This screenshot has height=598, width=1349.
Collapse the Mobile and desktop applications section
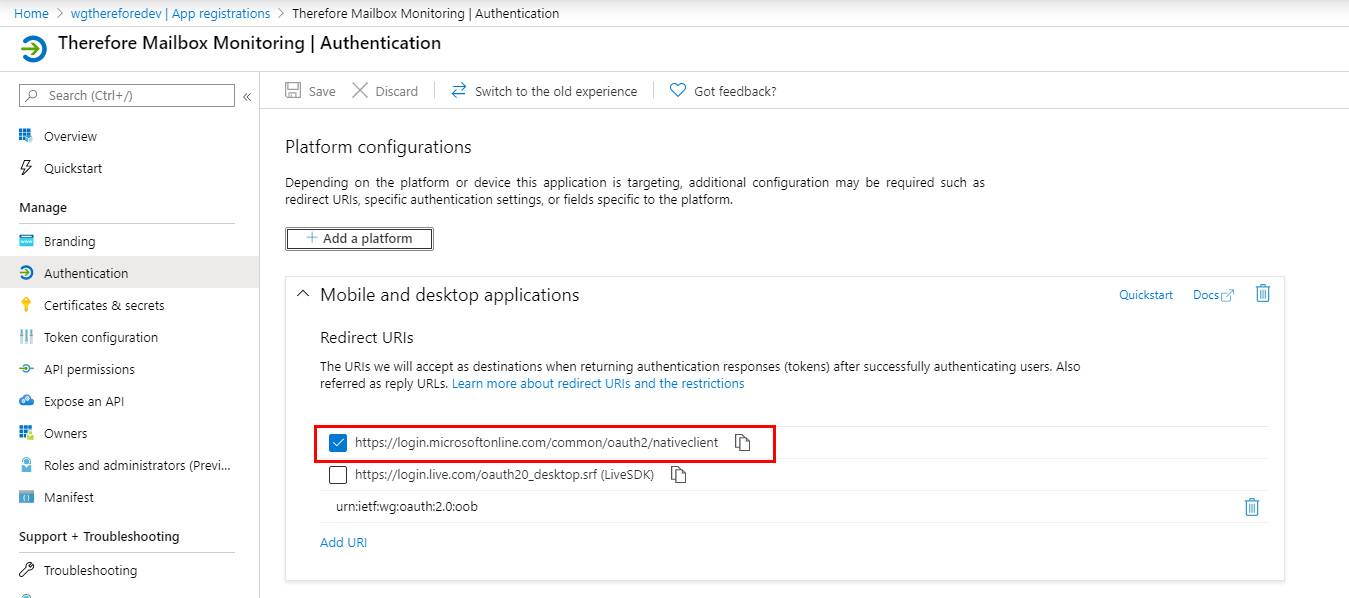(x=303, y=295)
